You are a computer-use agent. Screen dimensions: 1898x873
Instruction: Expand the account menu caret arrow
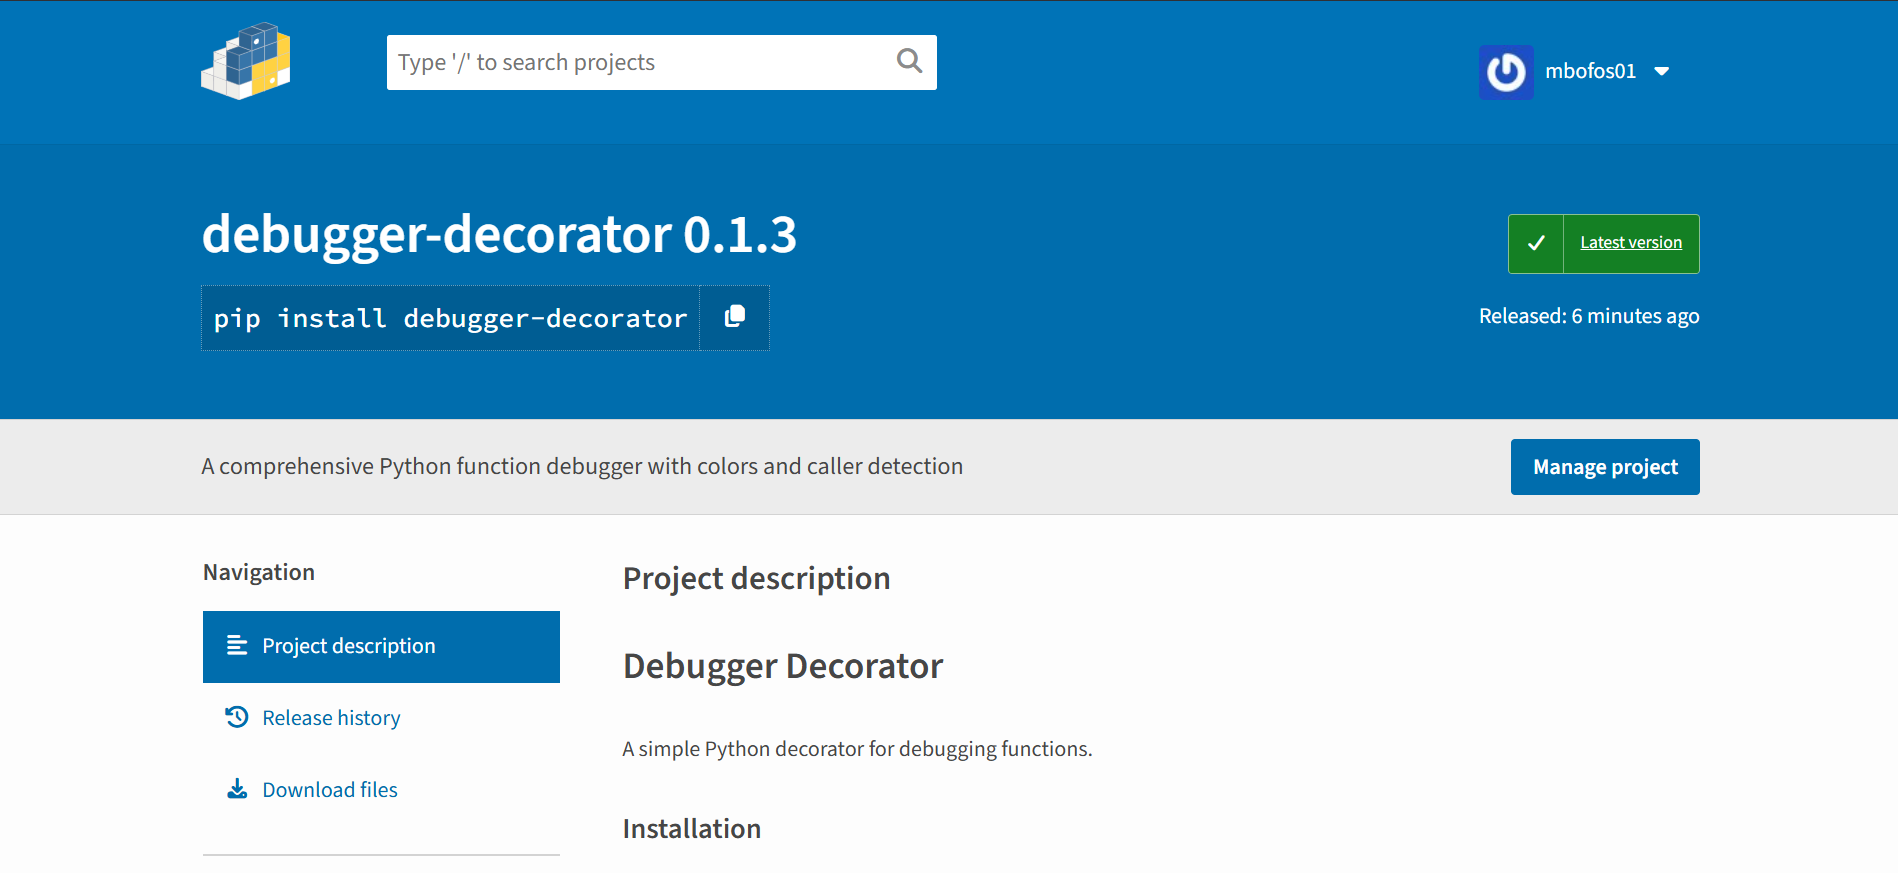pyautogui.click(x=1662, y=72)
